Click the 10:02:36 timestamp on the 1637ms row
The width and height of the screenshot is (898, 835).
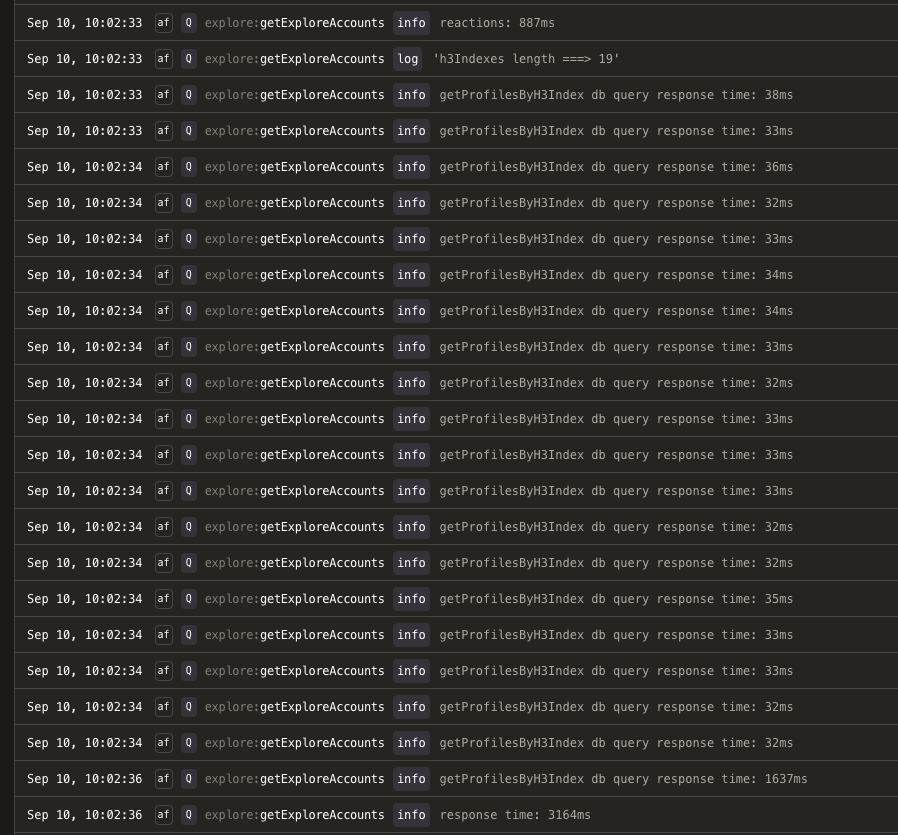(x=113, y=779)
